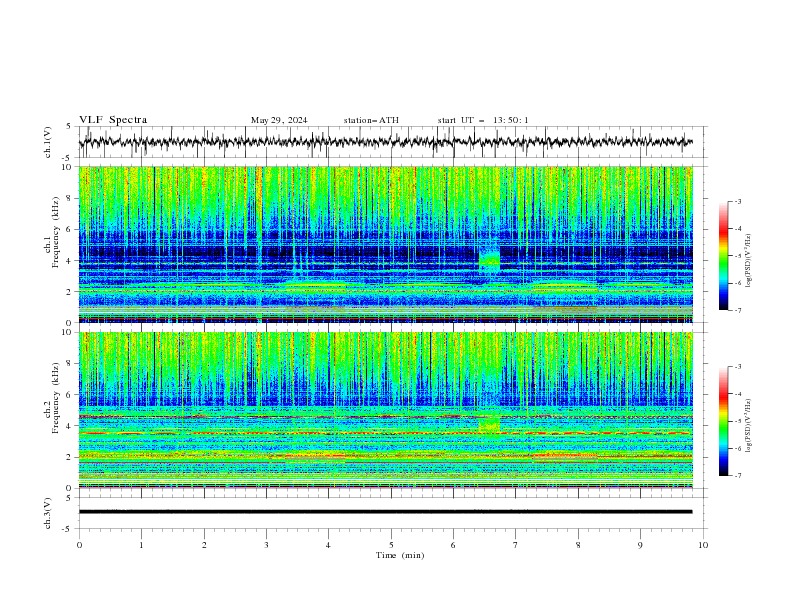
Task: Click the "ch.1(V)" waveform axis label
Action: [x=48, y=142]
